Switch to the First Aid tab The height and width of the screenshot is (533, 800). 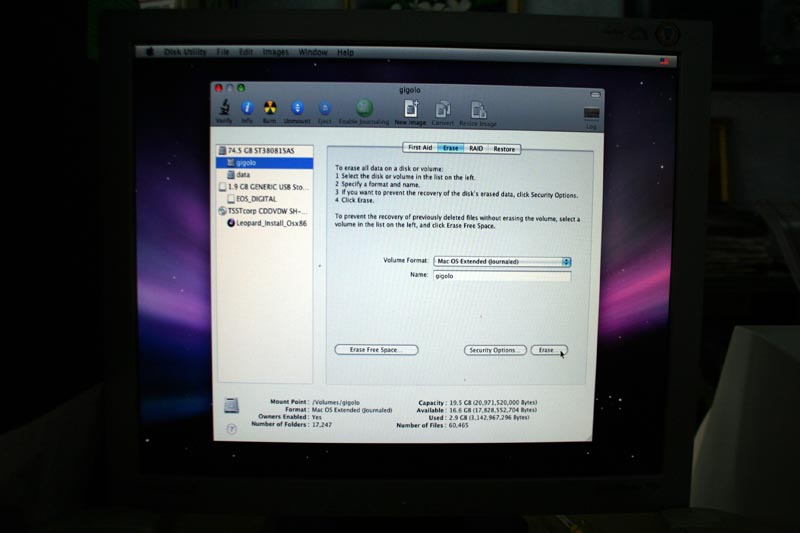420,148
